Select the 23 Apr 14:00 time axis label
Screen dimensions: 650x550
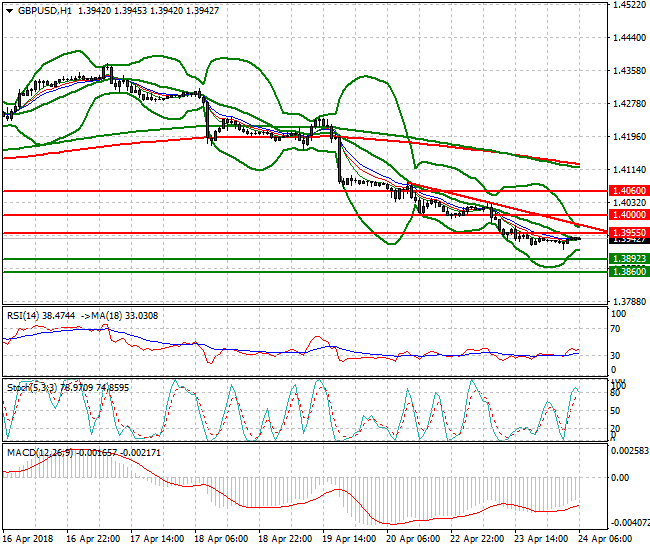[541, 539]
